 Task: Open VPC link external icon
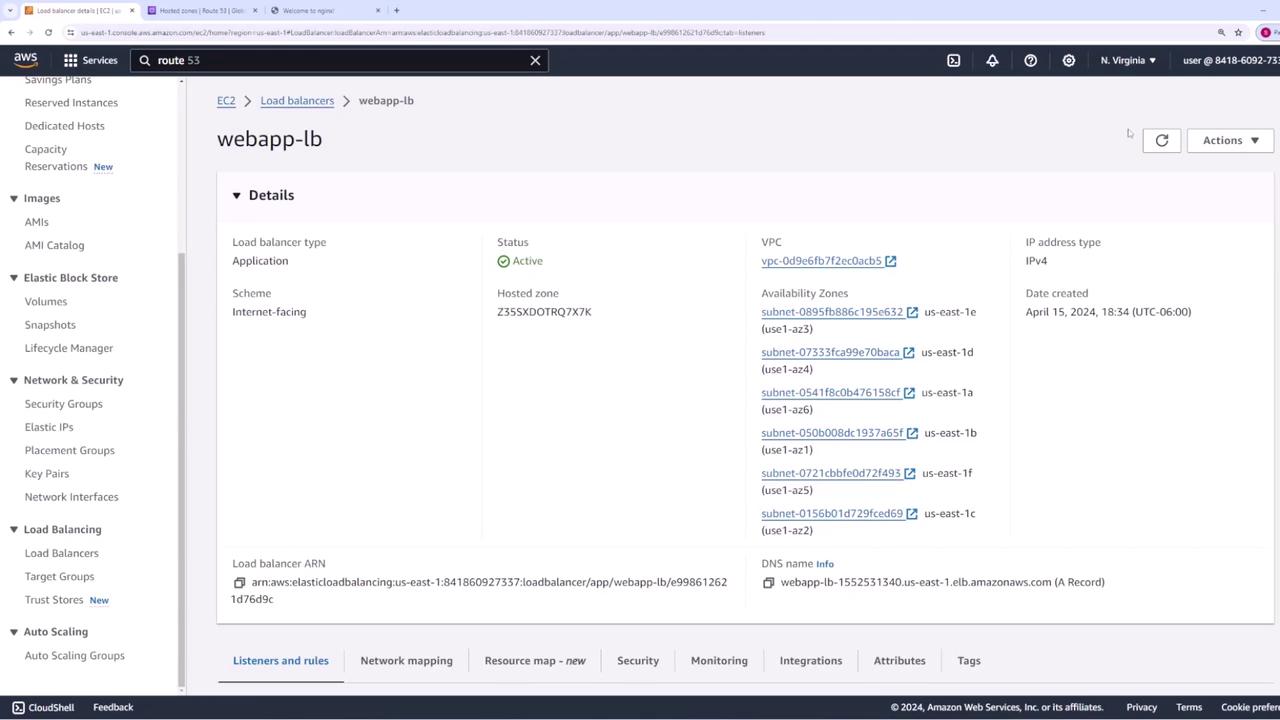tap(891, 261)
